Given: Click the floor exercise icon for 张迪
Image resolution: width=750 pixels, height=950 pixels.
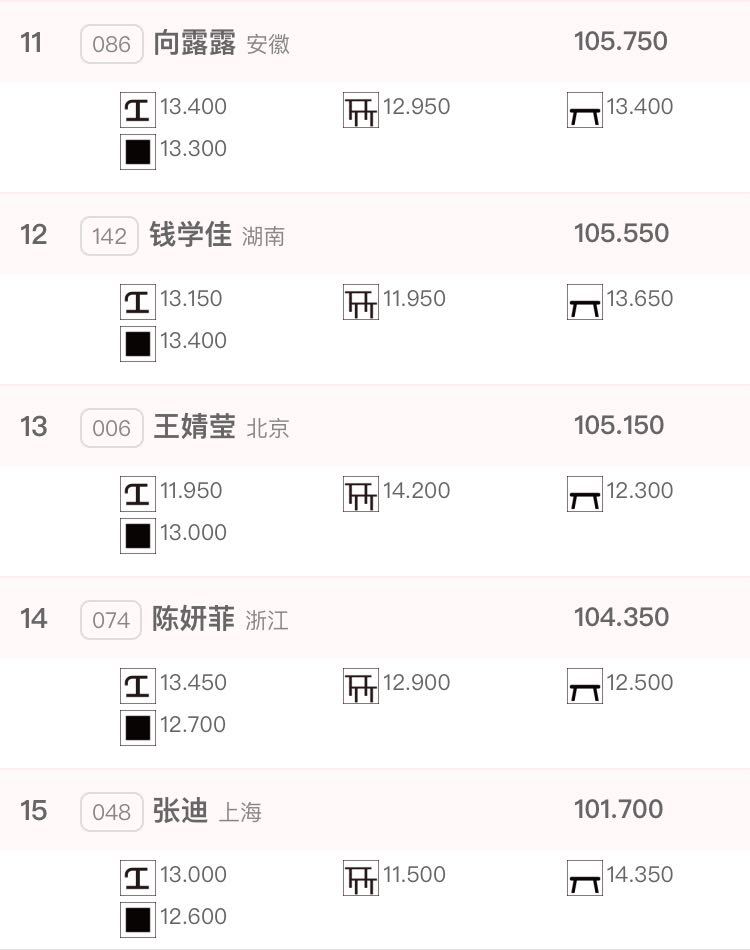Looking at the screenshot, I should [x=138, y=920].
